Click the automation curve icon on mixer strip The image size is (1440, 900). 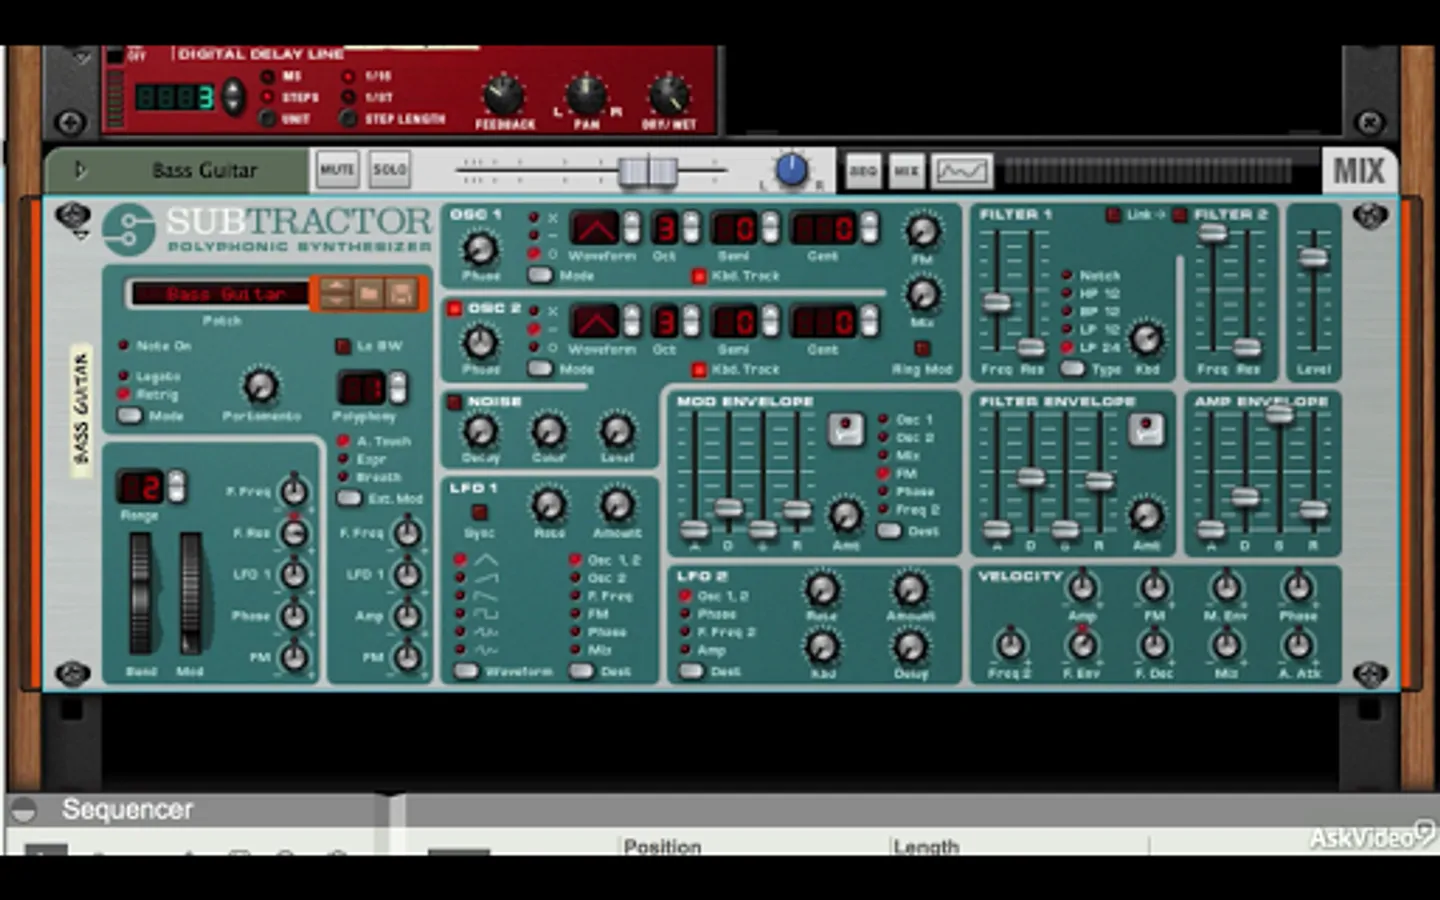coord(961,171)
